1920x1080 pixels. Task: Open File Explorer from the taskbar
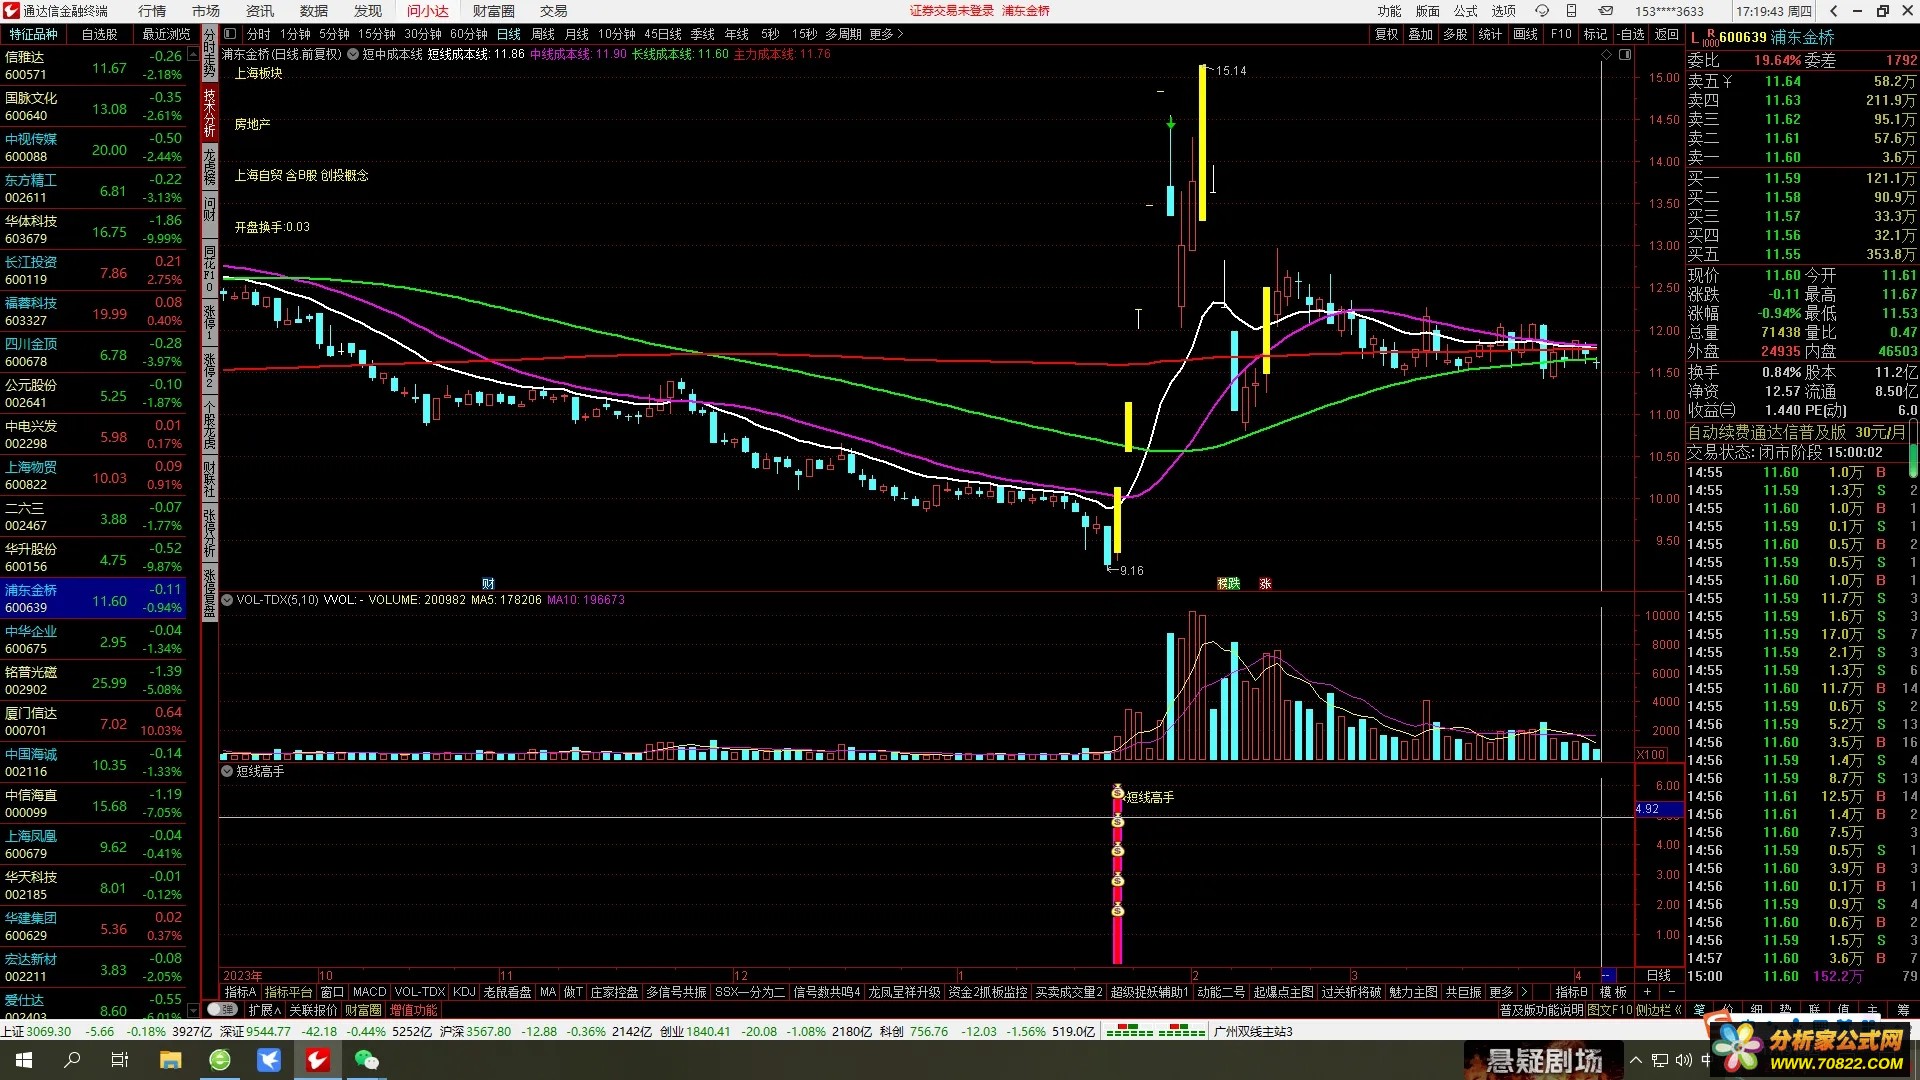point(170,1060)
